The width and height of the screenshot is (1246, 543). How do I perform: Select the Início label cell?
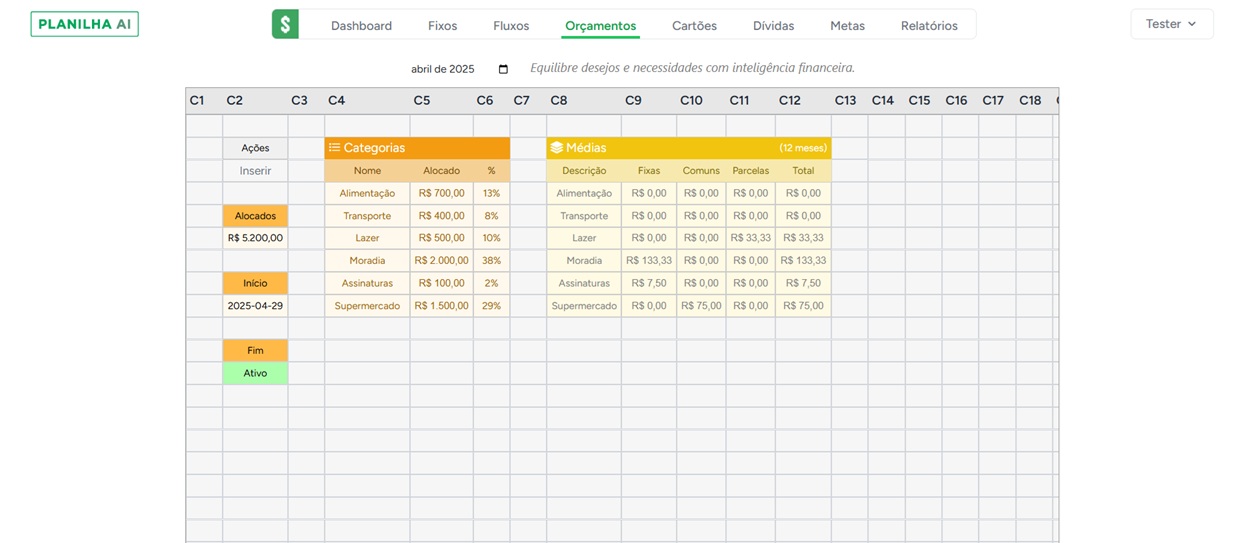coord(255,283)
